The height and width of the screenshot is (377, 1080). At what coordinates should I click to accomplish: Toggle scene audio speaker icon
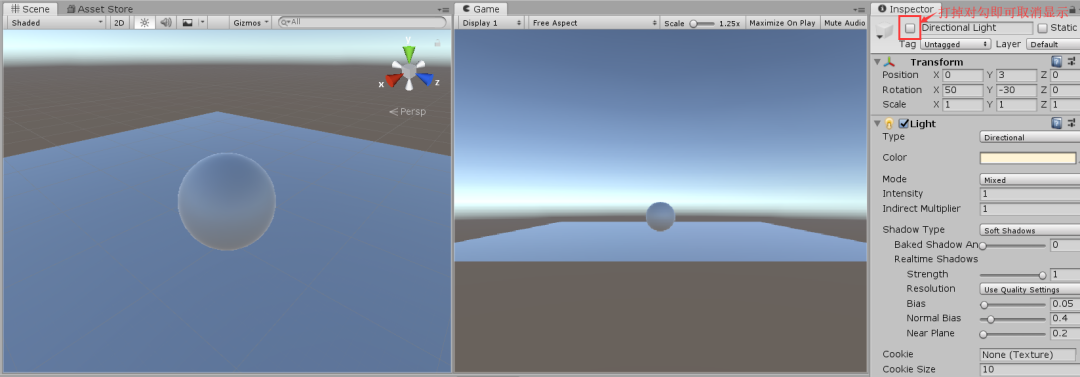click(165, 23)
